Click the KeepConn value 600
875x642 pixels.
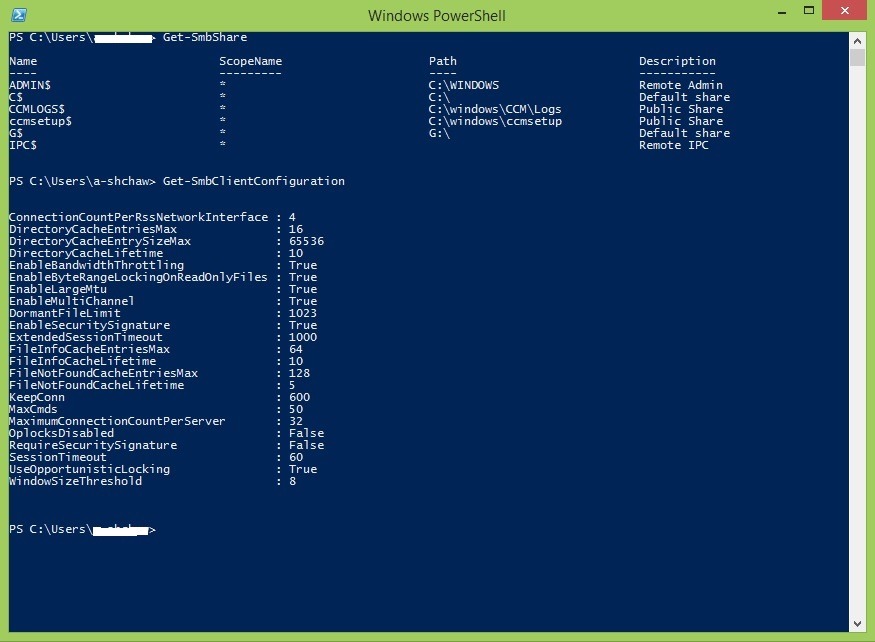[299, 397]
